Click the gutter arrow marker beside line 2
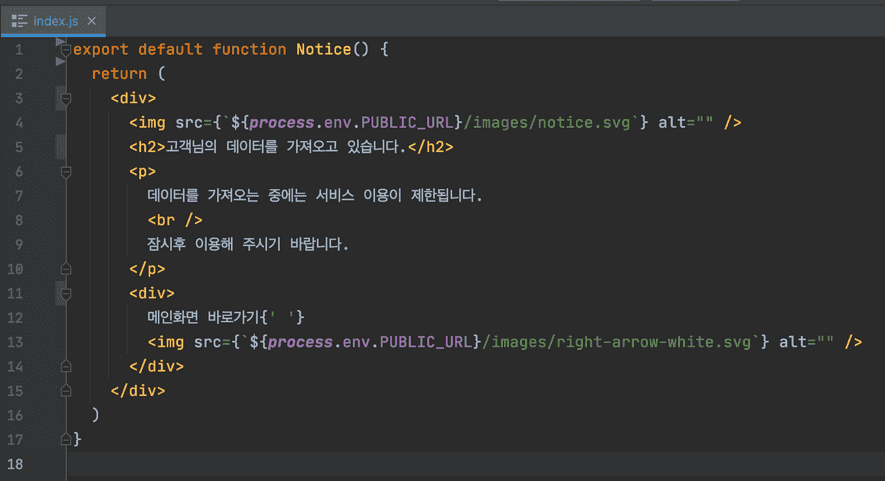This screenshot has width=885, height=481. [60, 63]
